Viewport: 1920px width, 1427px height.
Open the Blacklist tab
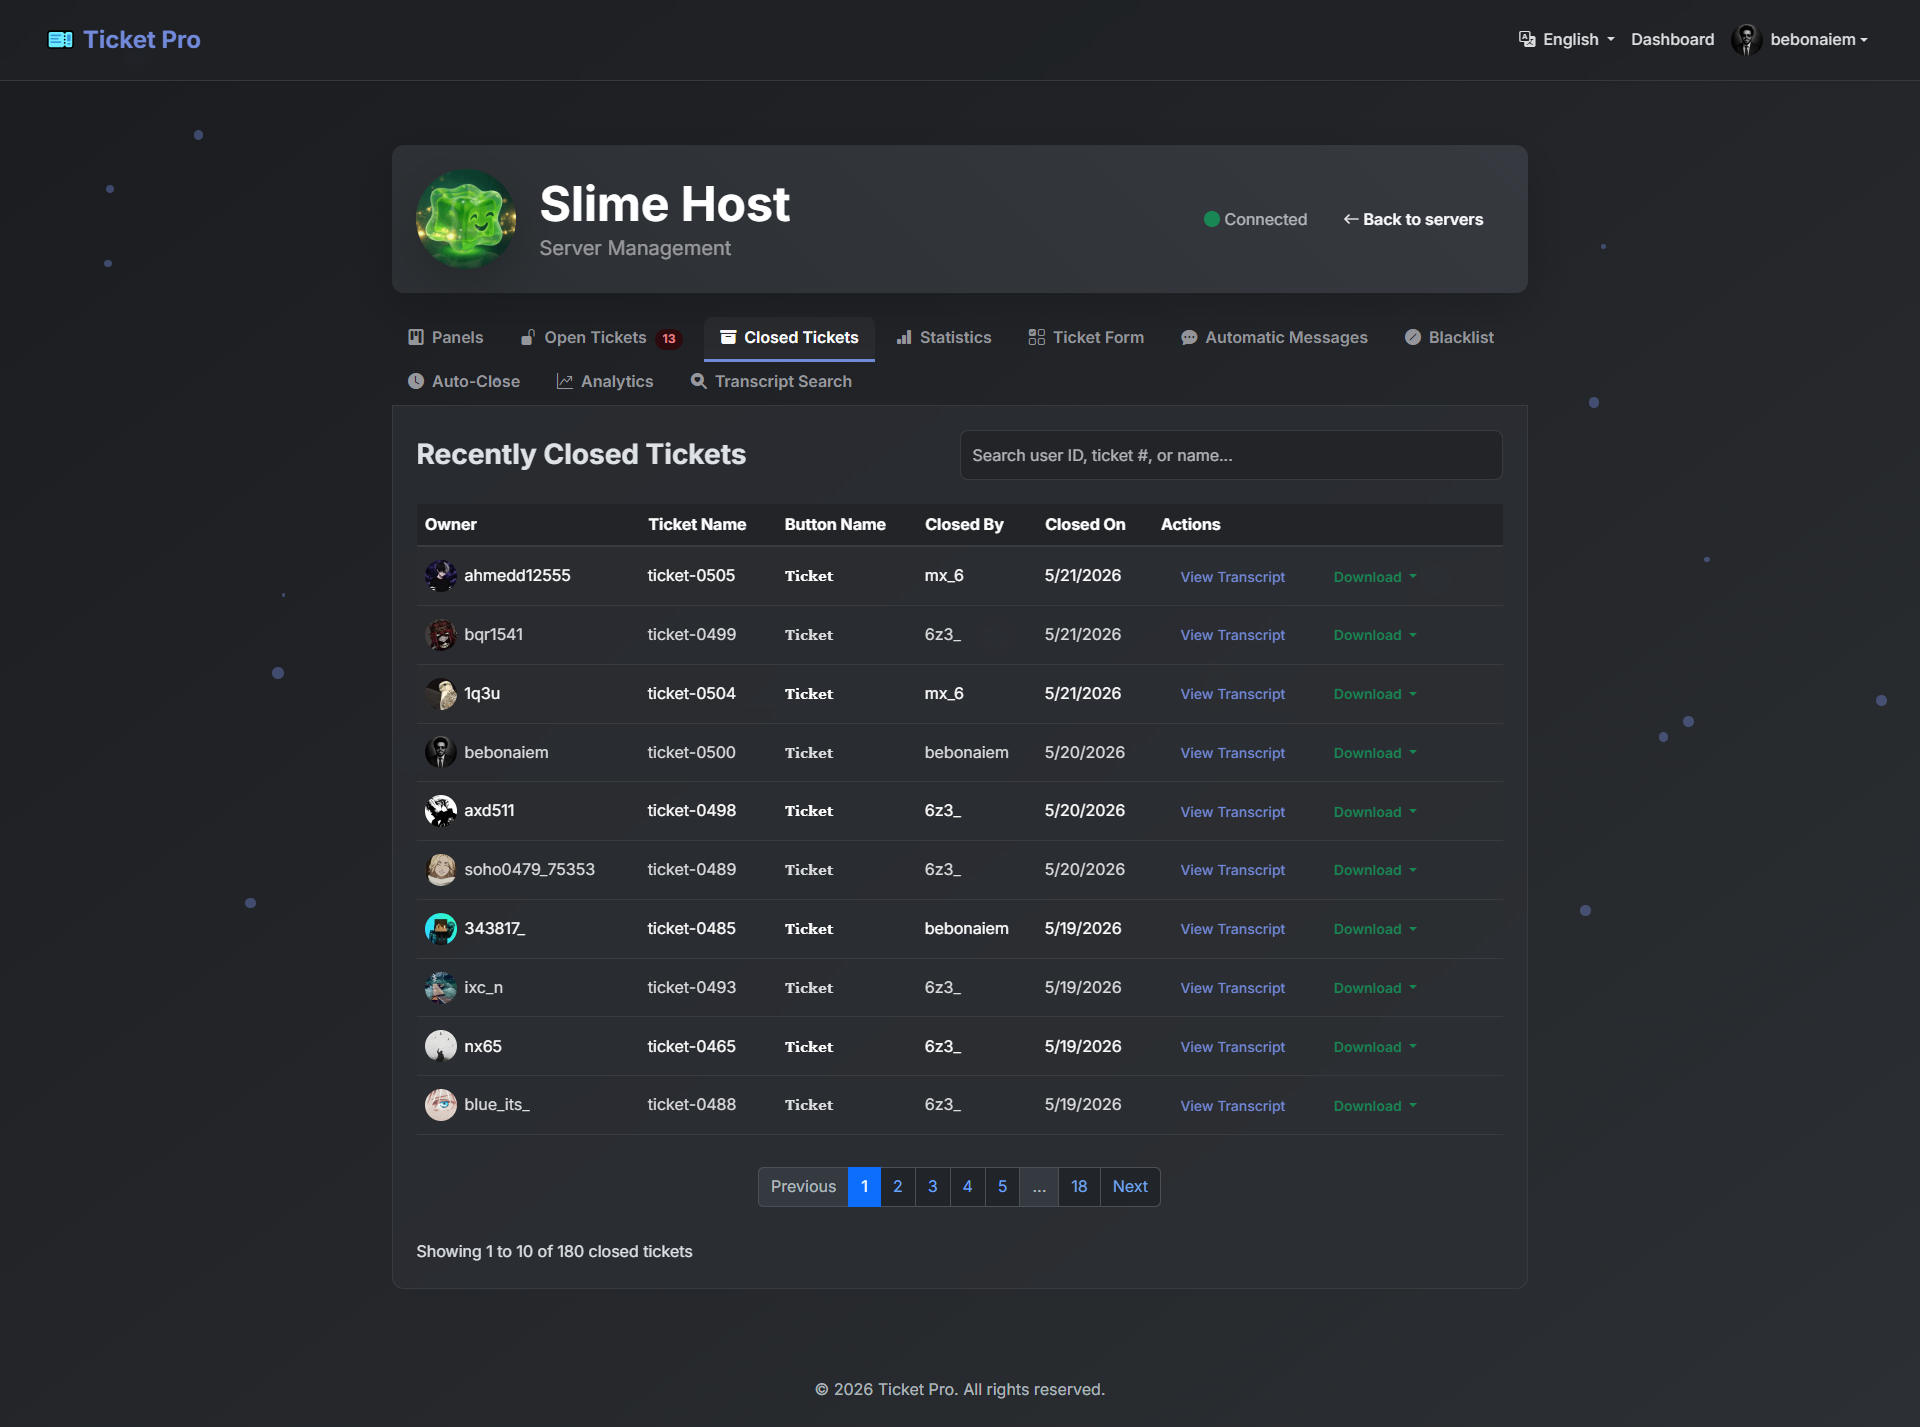point(1449,338)
